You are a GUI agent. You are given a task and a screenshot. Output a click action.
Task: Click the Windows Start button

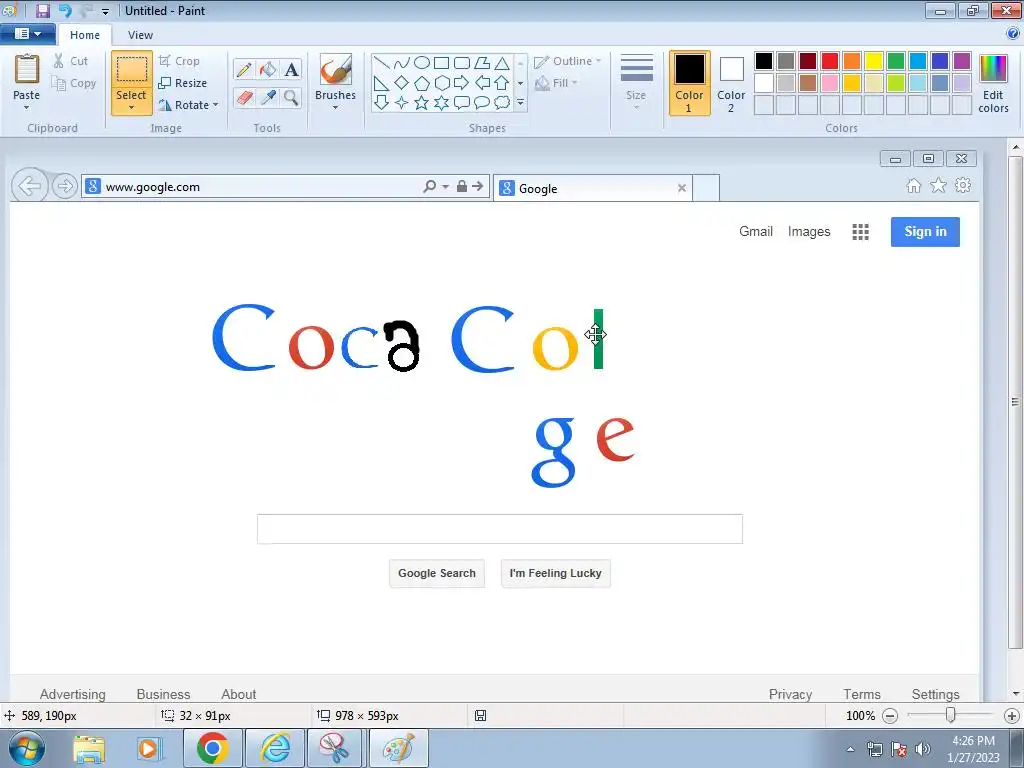coord(26,748)
